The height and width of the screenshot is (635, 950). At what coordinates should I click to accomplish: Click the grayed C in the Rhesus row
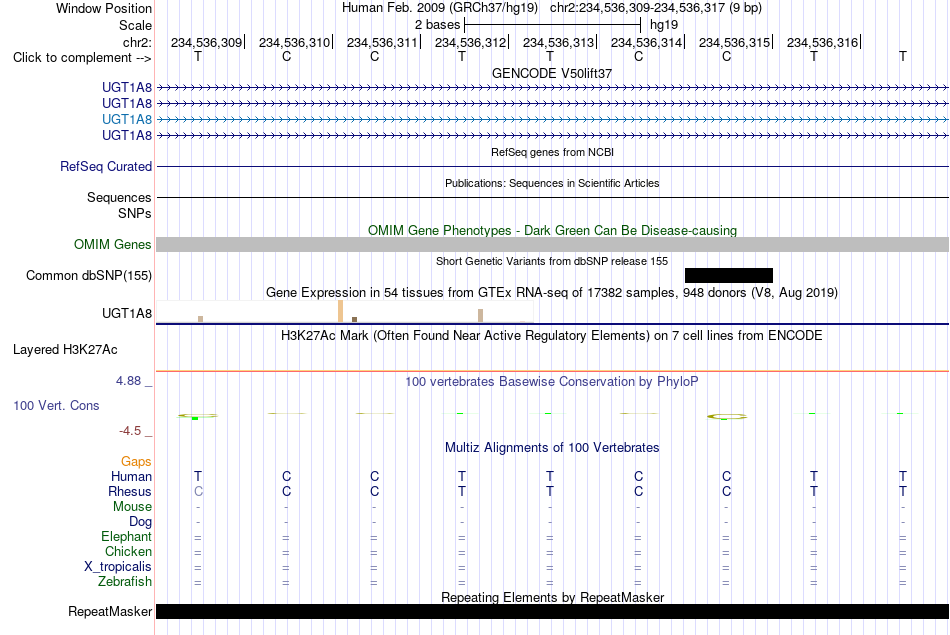click(198, 491)
